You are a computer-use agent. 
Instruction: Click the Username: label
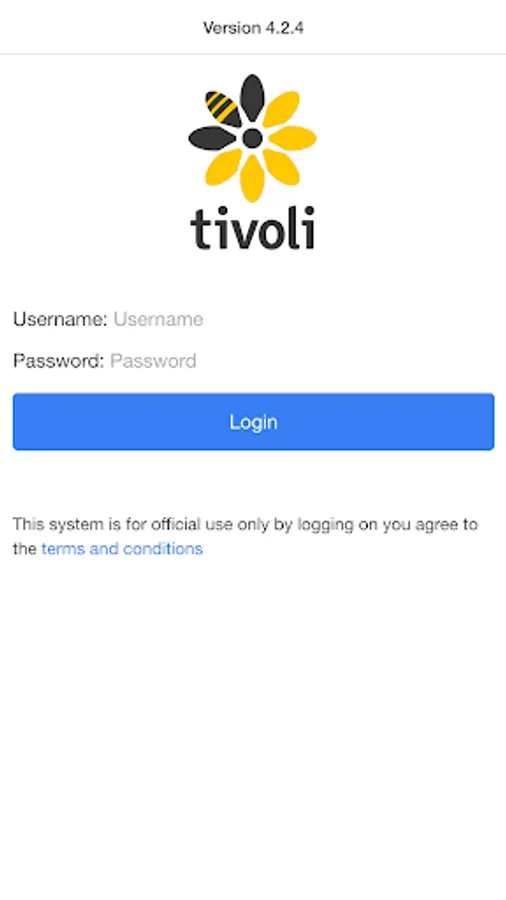coord(60,319)
